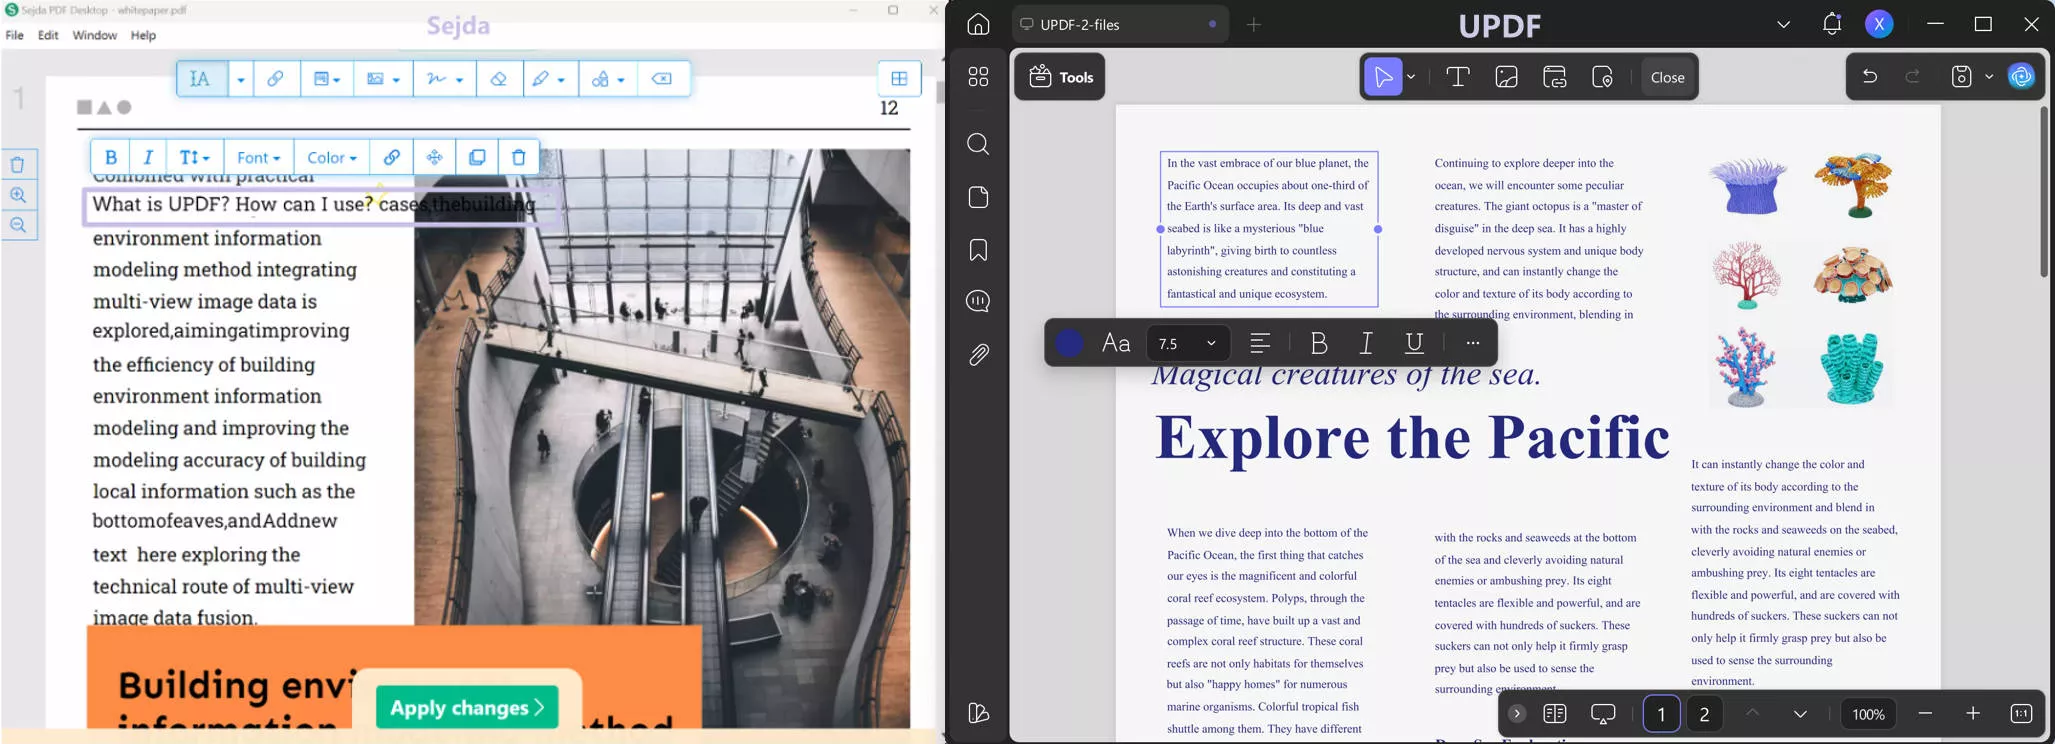Select the pointer select tool in UPDF
Image resolution: width=2055 pixels, height=744 pixels.
coord(1383,77)
